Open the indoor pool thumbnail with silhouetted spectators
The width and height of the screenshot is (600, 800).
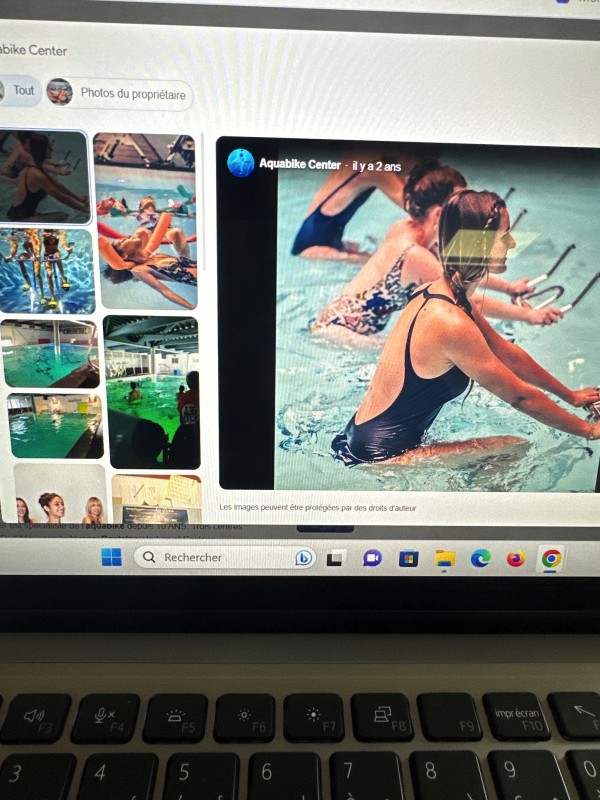(151, 392)
